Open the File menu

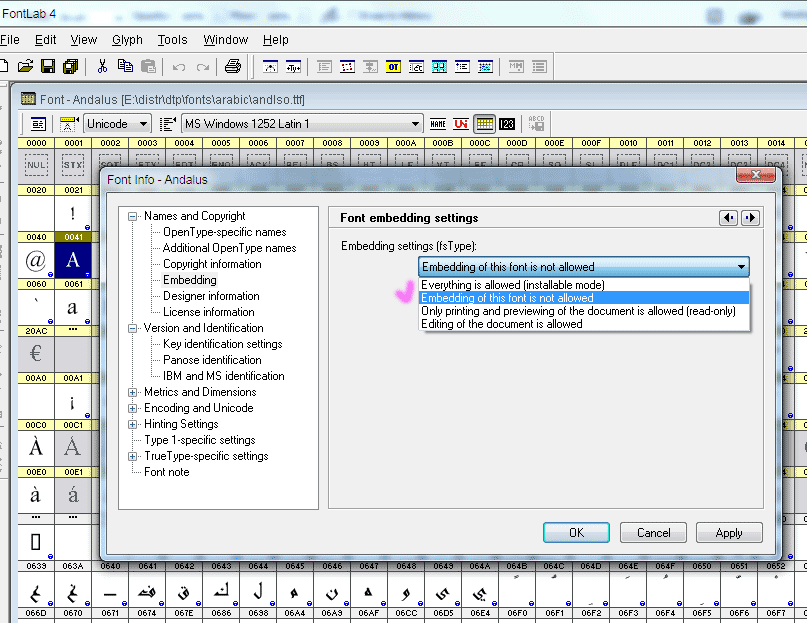tap(9, 40)
